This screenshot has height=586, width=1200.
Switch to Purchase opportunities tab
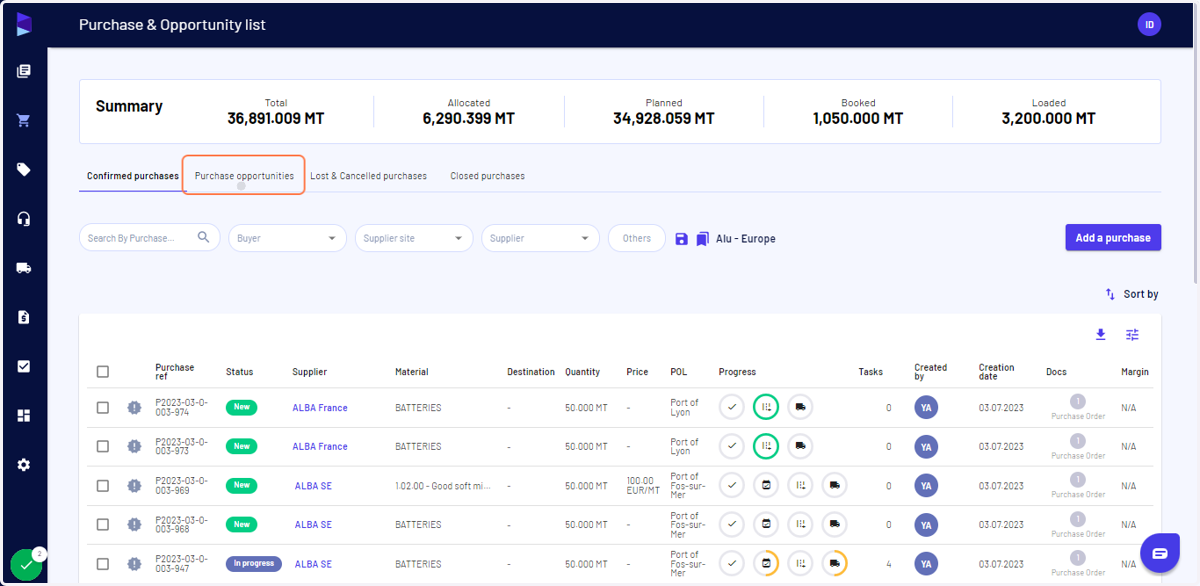[244, 176]
